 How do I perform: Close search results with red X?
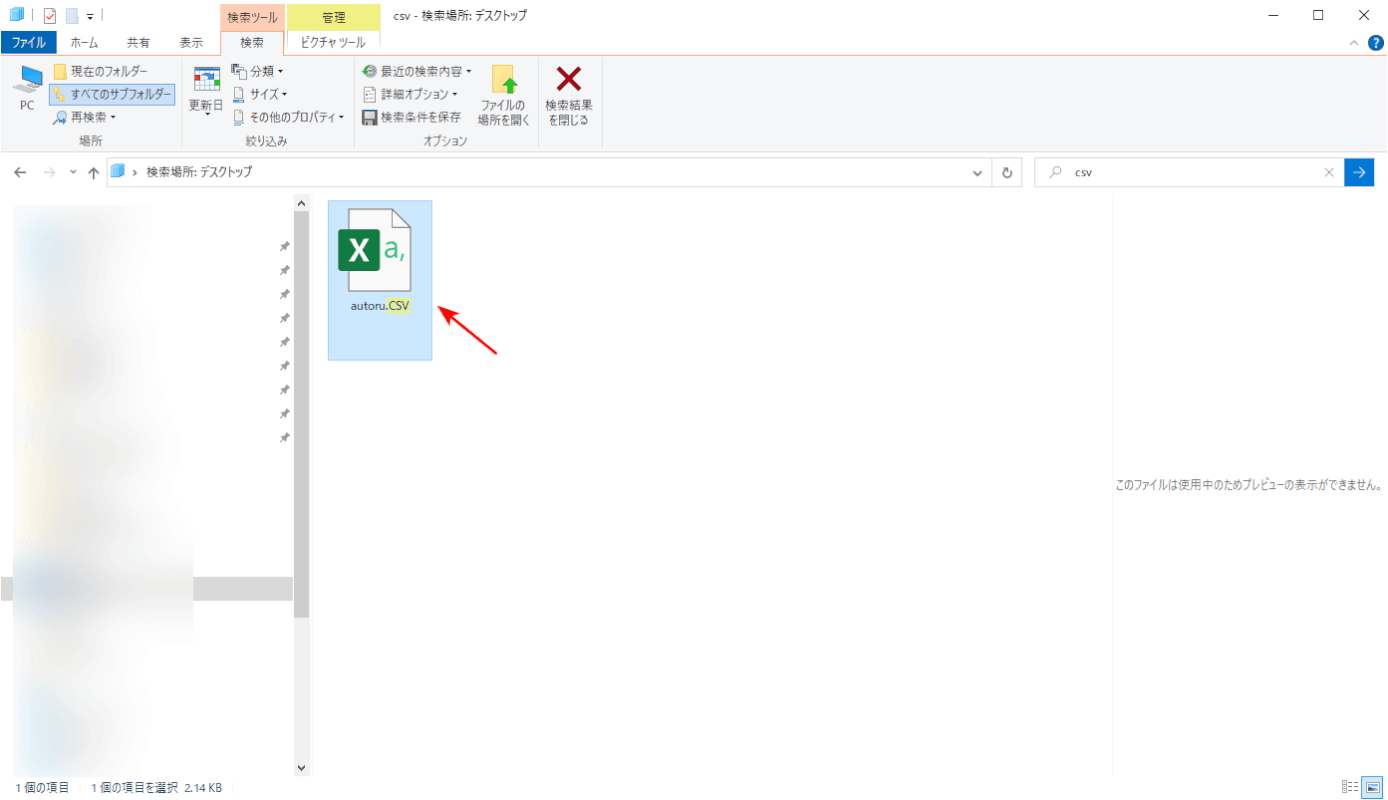(x=568, y=95)
